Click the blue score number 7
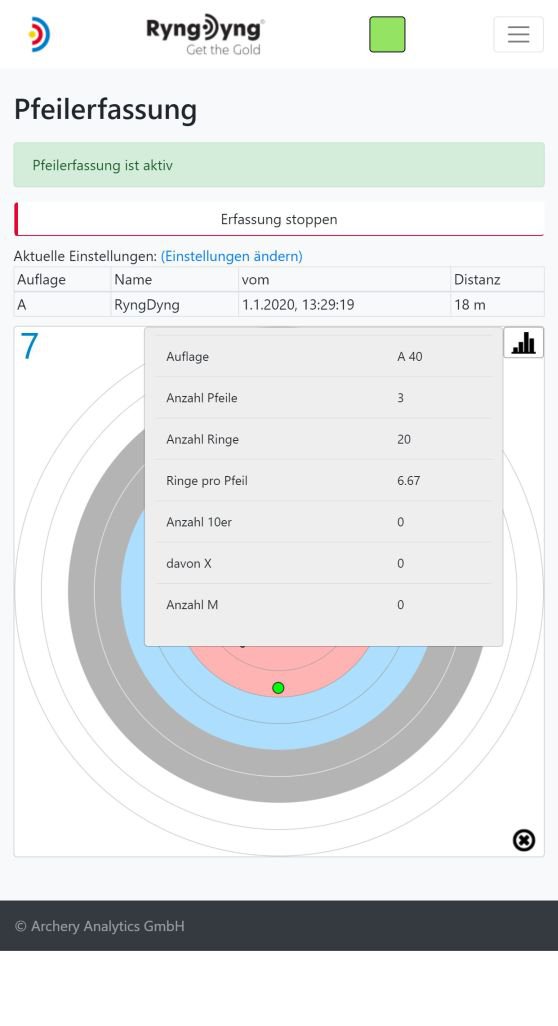This screenshot has height=1026, width=558. (29, 346)
